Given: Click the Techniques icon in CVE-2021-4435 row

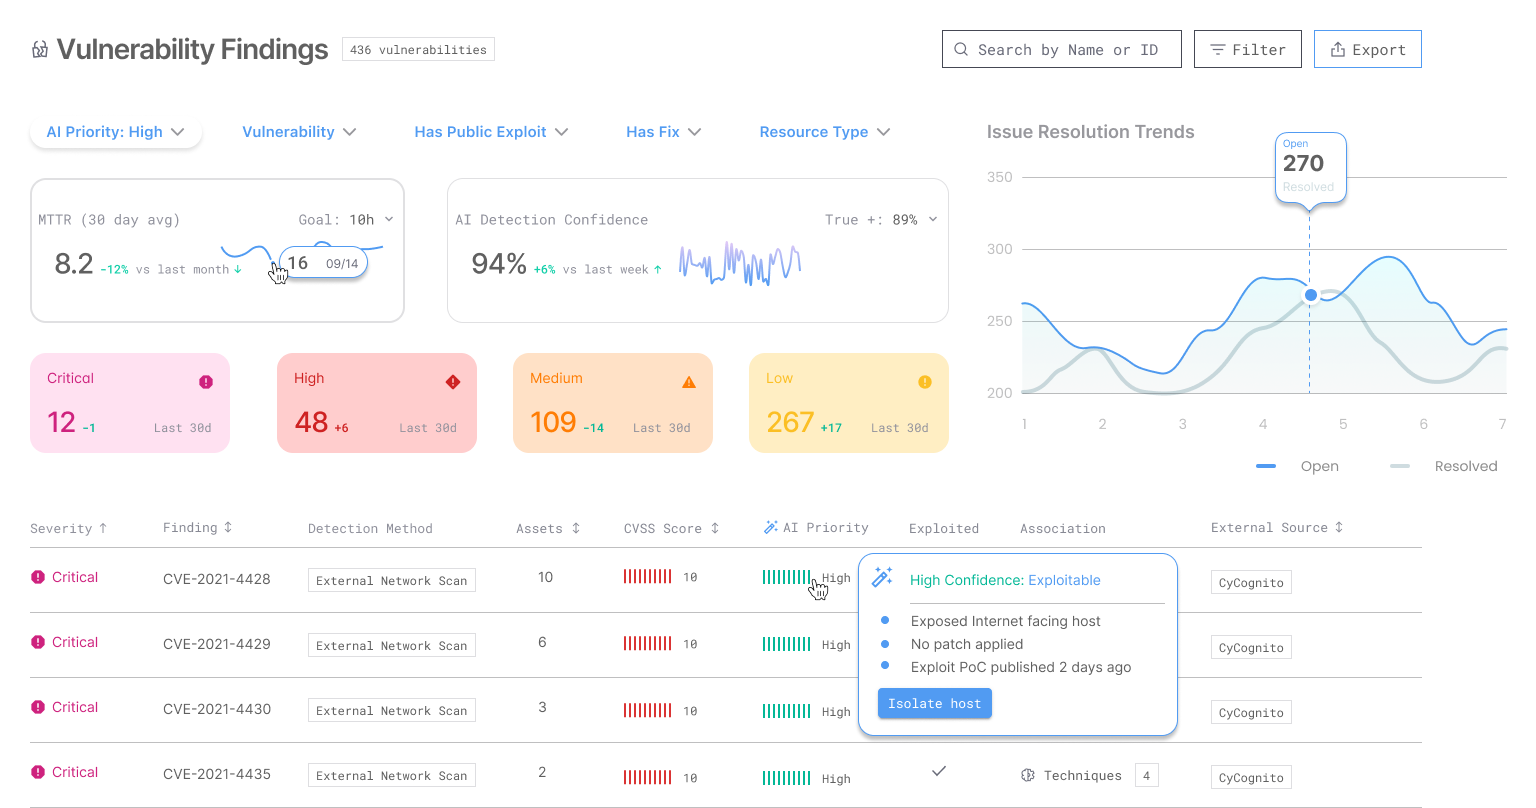Looking at the screenshot, I should point(1027,775).
